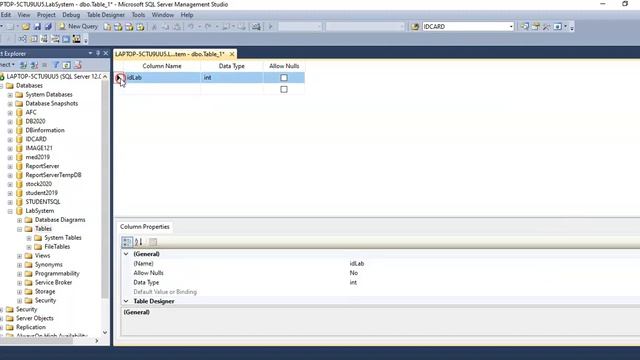640x360 pixels.
Task: Select the ReportServerTempDB database
Action: (x=53, y=175)
